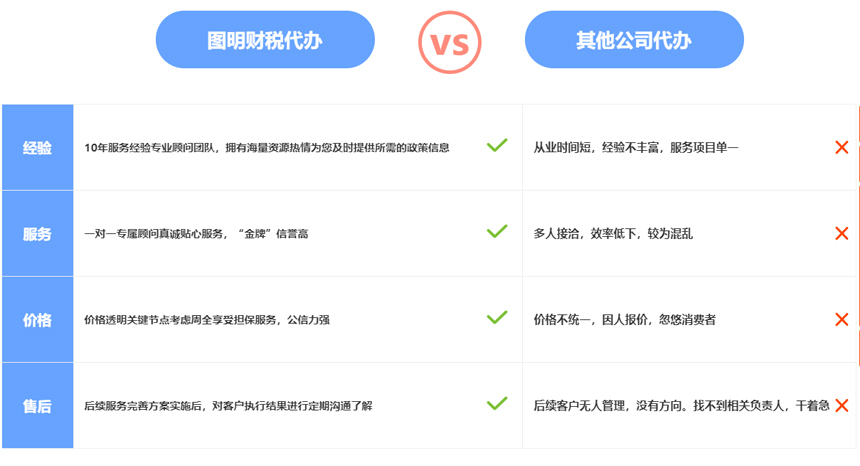Click the circular VS badge
Image resolution: width=860 pixels, height=466 pixels.
tap(450, 42)
